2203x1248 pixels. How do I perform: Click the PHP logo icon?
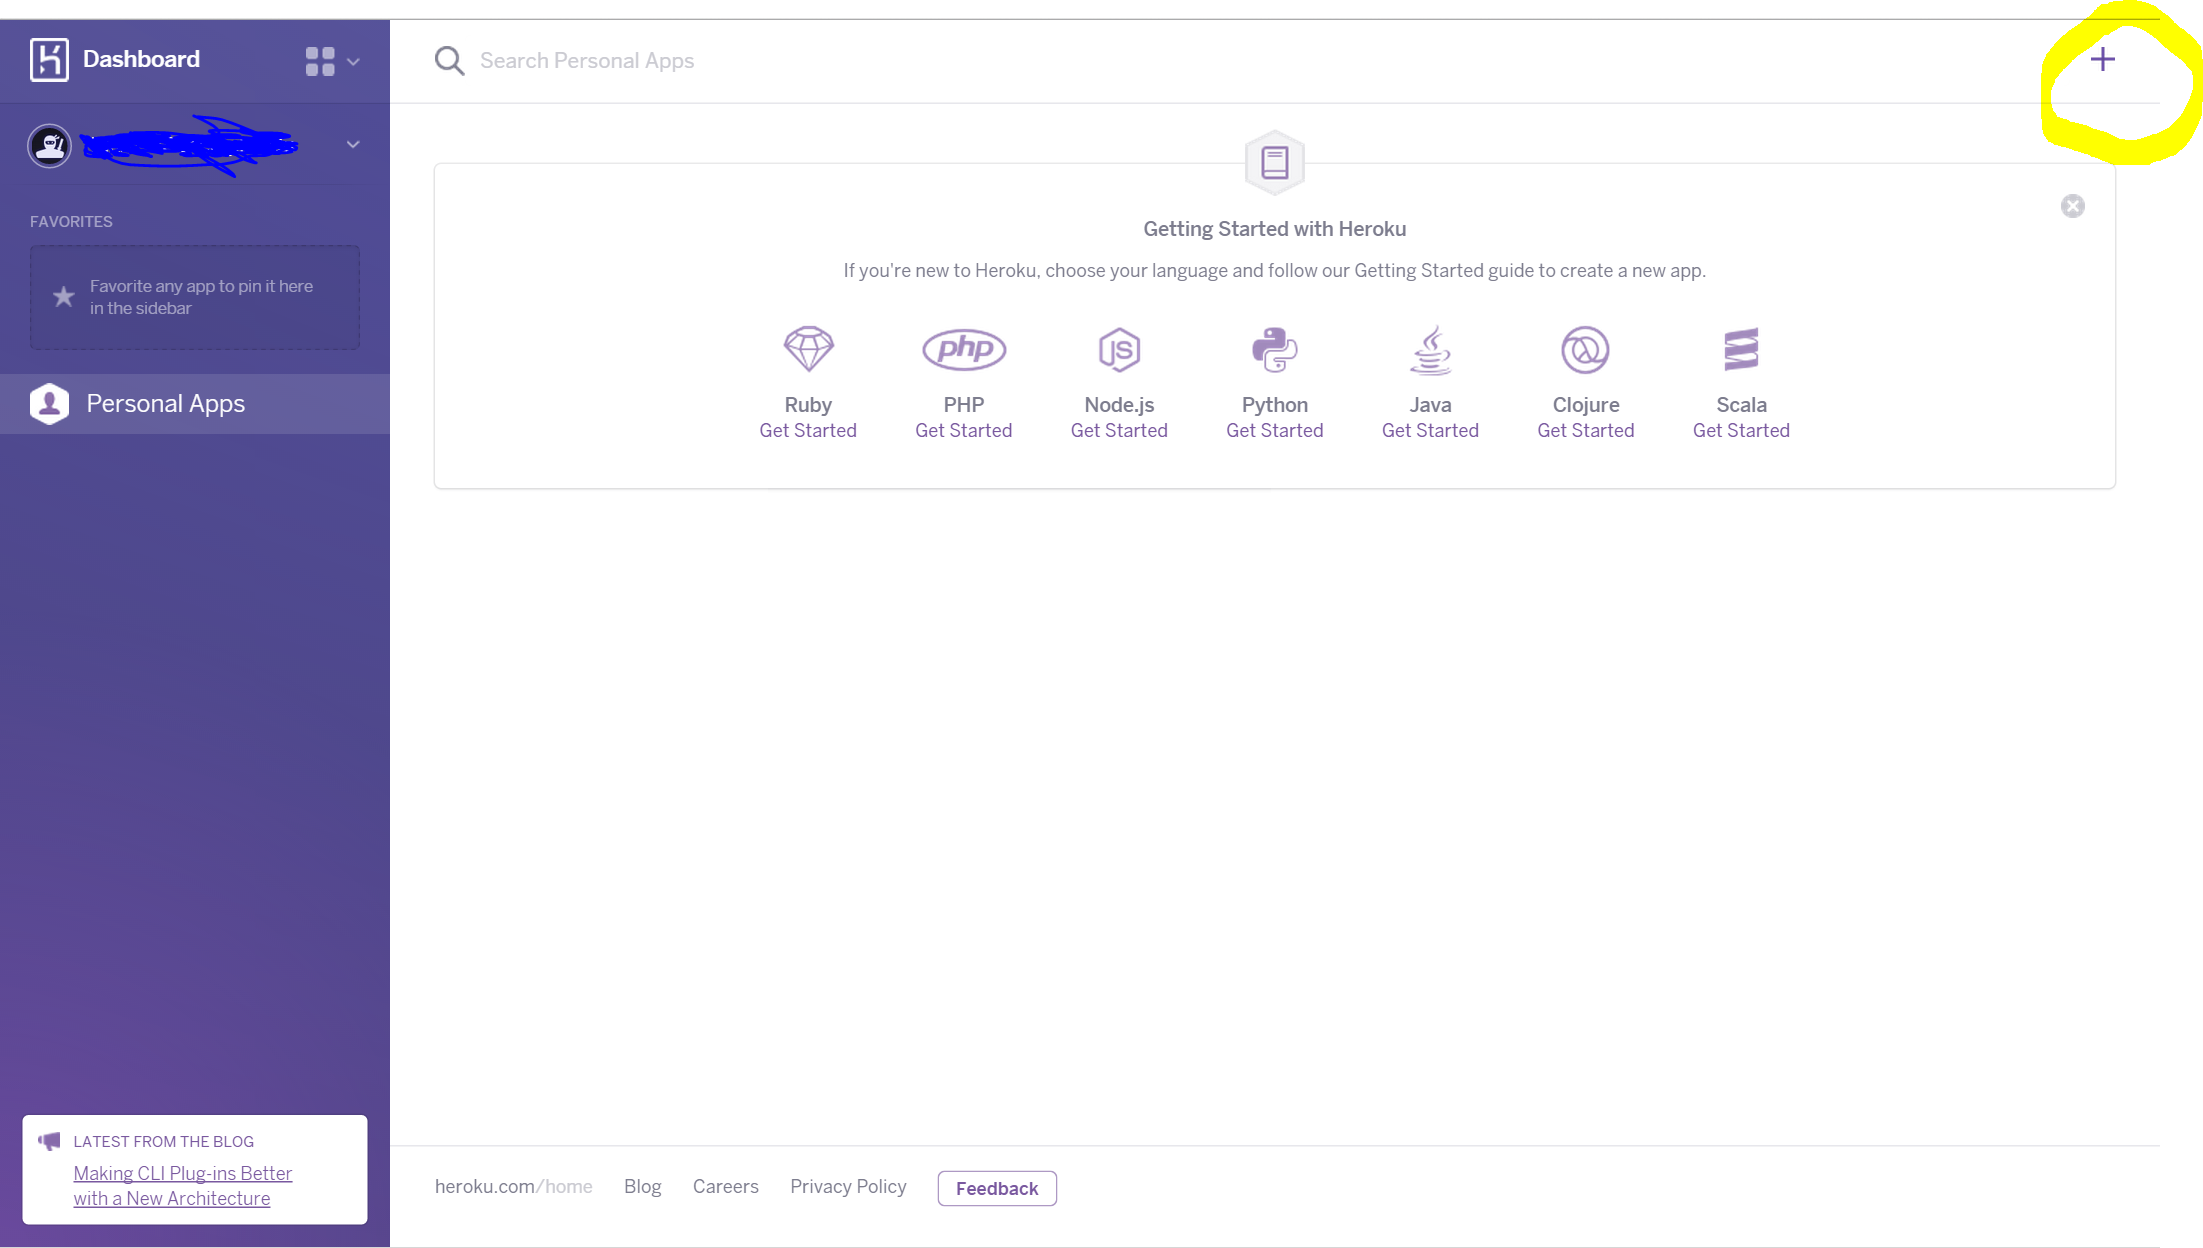[963, 349]
